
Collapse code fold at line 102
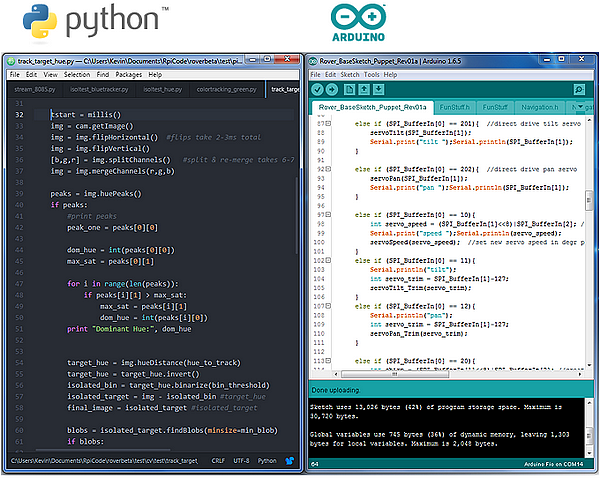pos(328,261)
